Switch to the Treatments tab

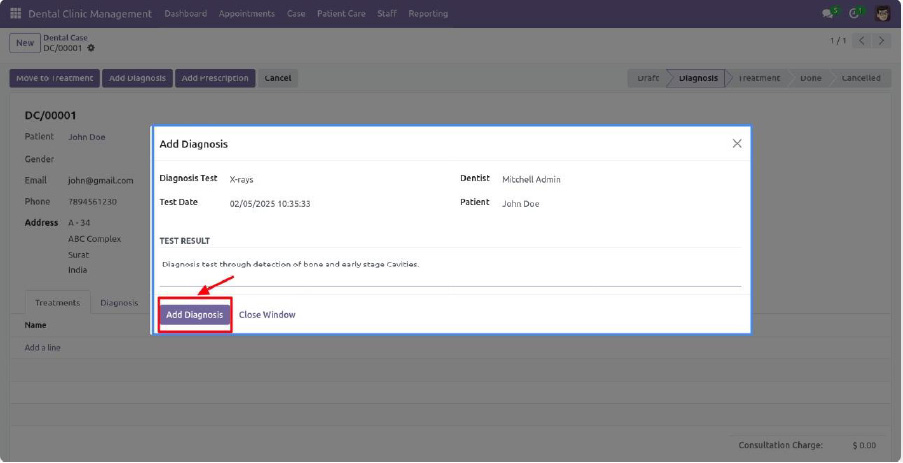(57, 303)
